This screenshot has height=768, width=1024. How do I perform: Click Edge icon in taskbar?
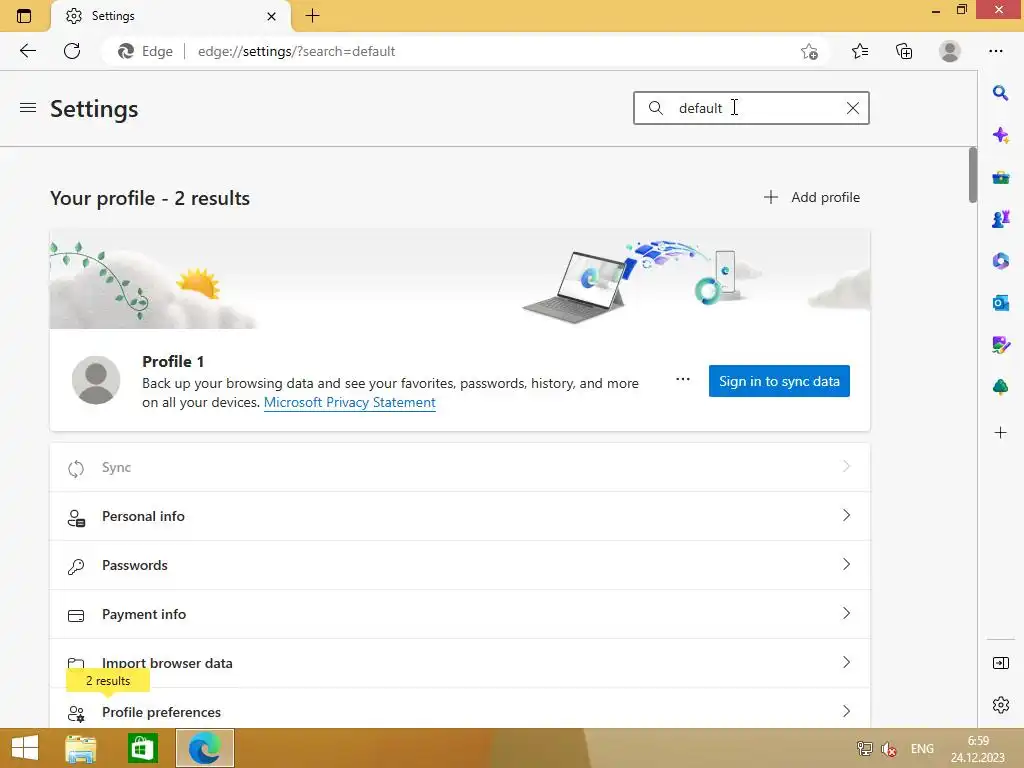coord(204,748)
